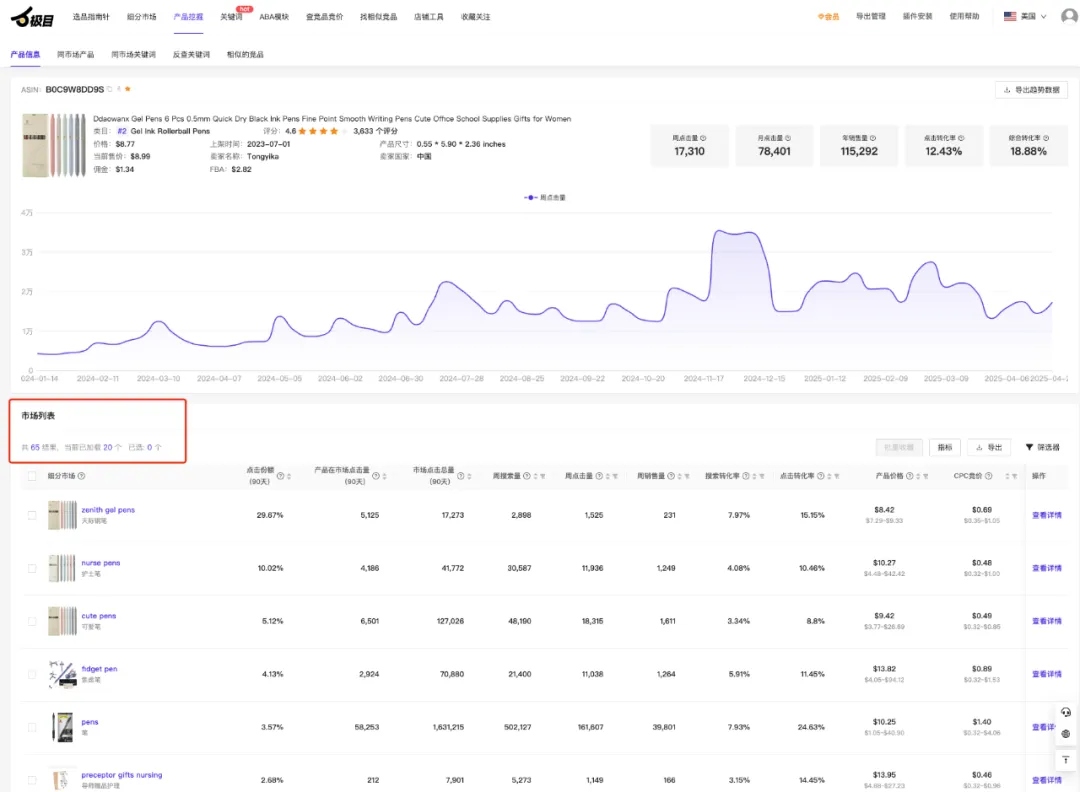Check the box for zenith gel pens row
The width and height of the screenshot is (1080, 792).
click(32, 515)
